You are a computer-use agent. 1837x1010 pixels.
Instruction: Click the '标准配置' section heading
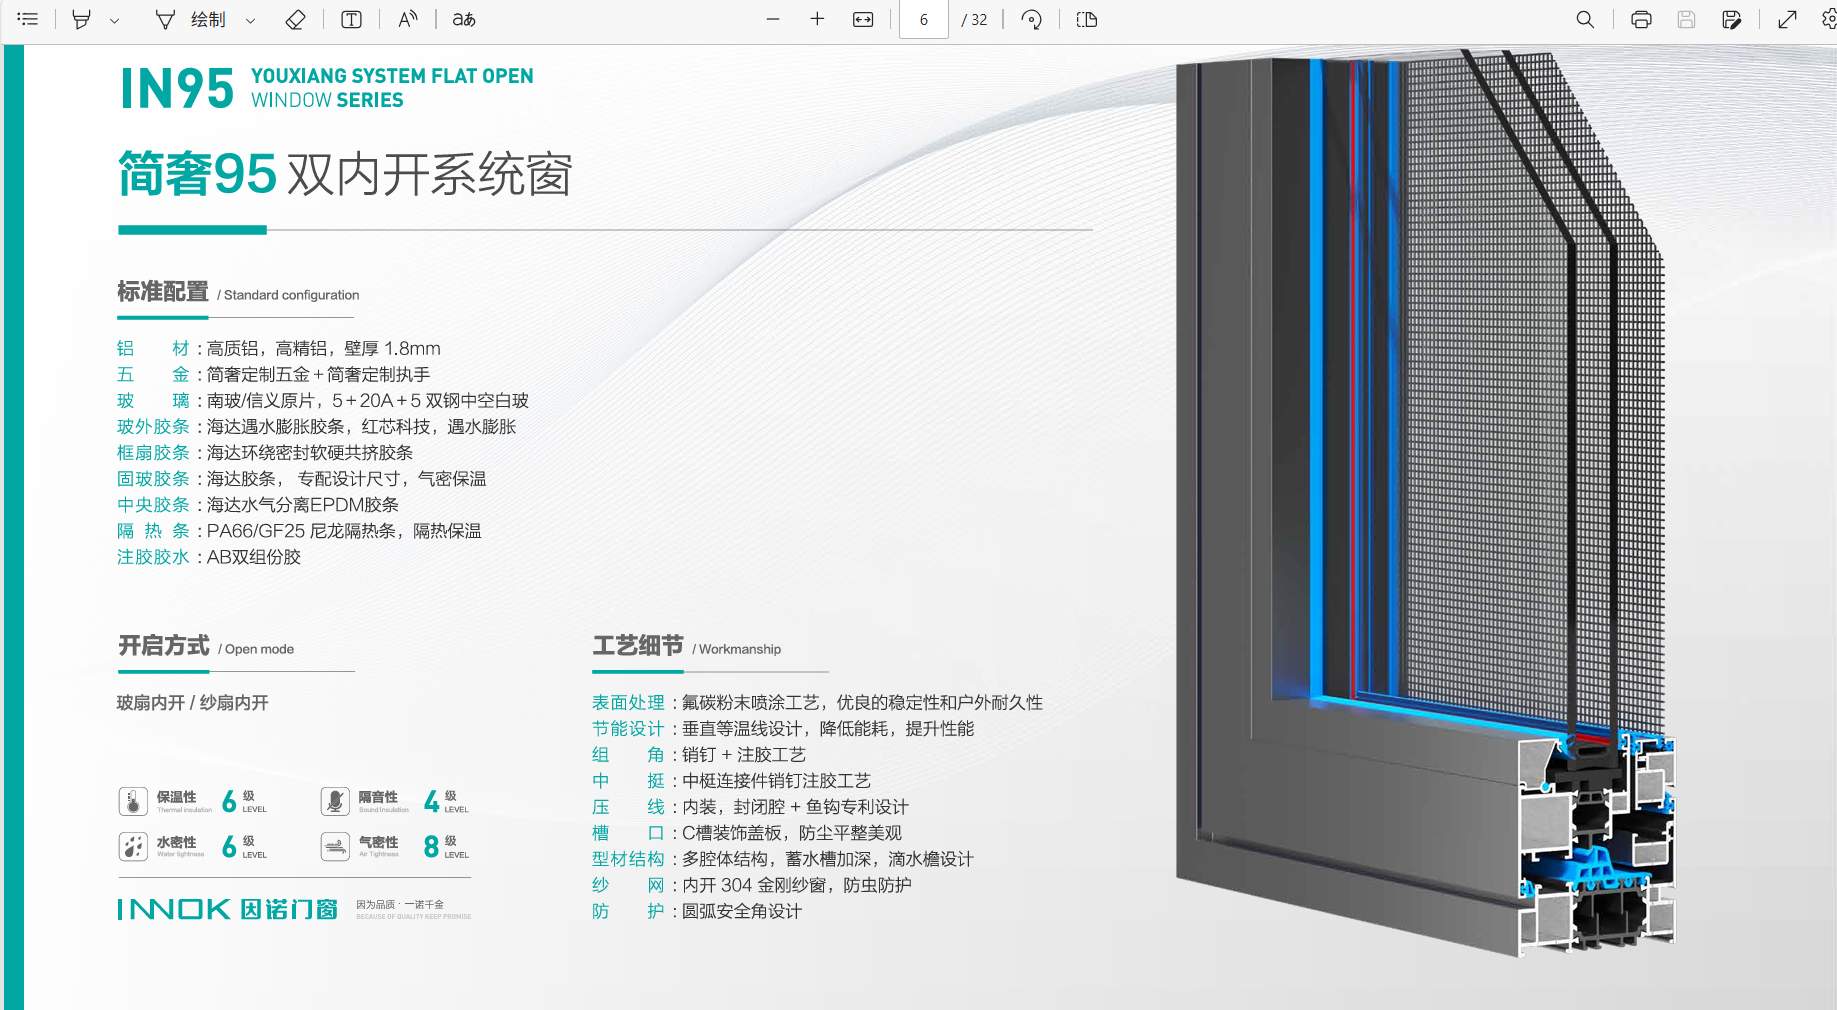coord(163,292)
